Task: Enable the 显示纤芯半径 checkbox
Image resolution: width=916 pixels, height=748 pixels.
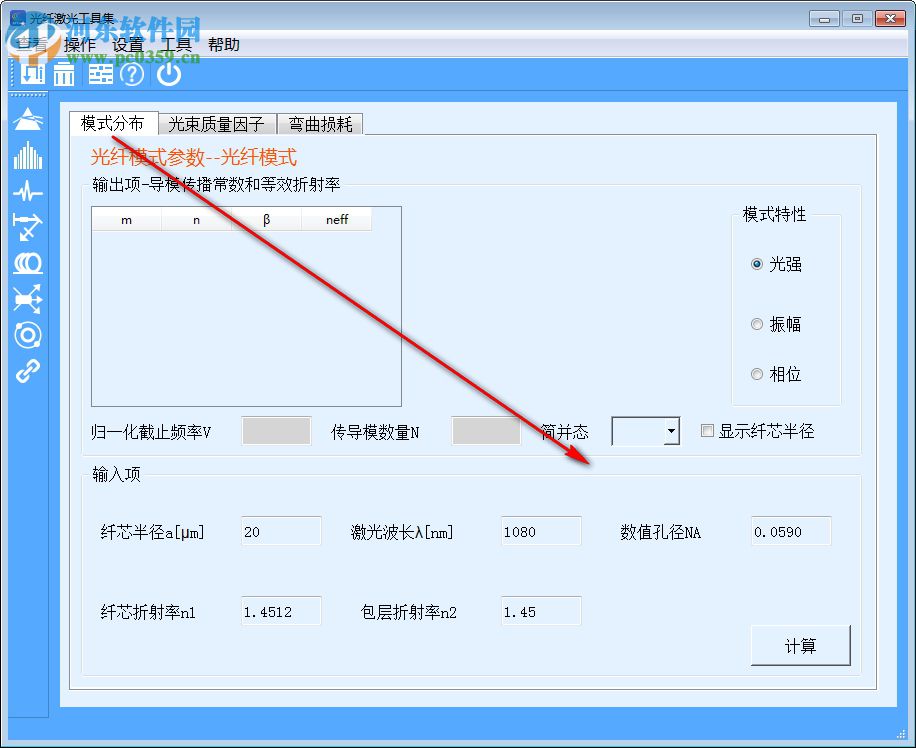Action: (707, 430)
